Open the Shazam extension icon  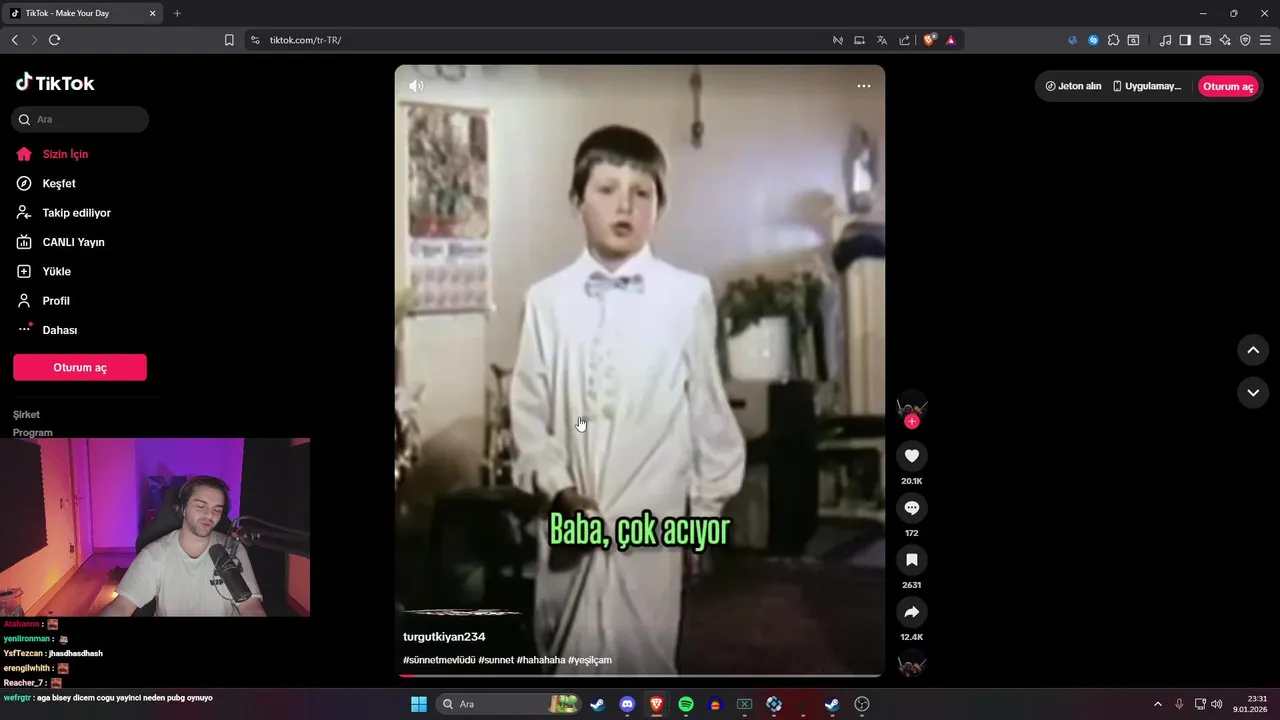(1093, 40)
